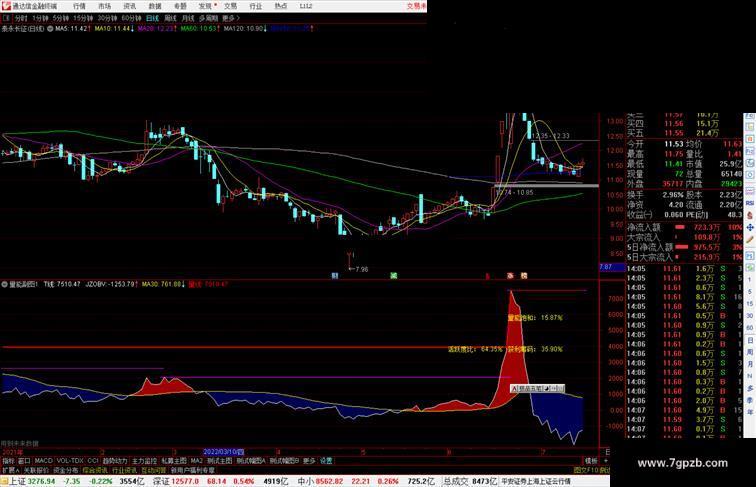
Task: Click the sidebar 30 minute shortcut
Action: coord(750,316)
